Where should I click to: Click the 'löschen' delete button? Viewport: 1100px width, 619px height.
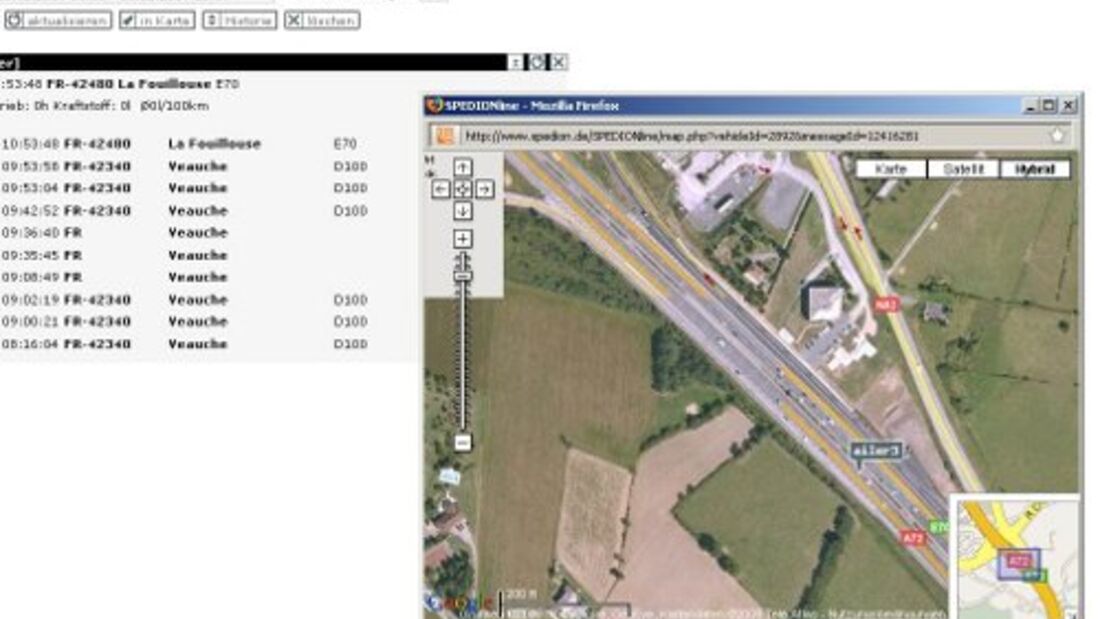click(x=322, y=20)
